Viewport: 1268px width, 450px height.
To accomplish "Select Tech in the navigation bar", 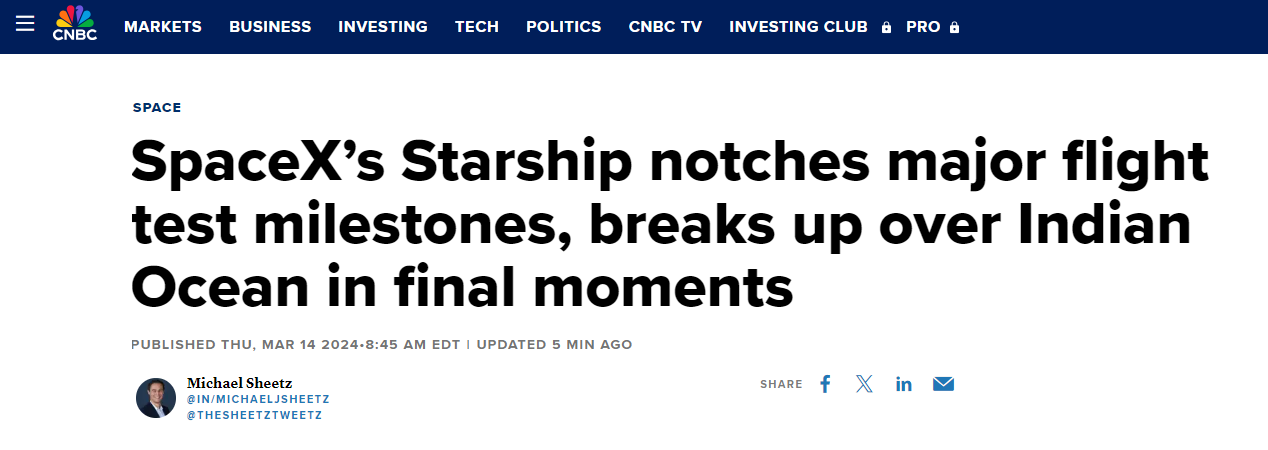I will pos(477,27).
